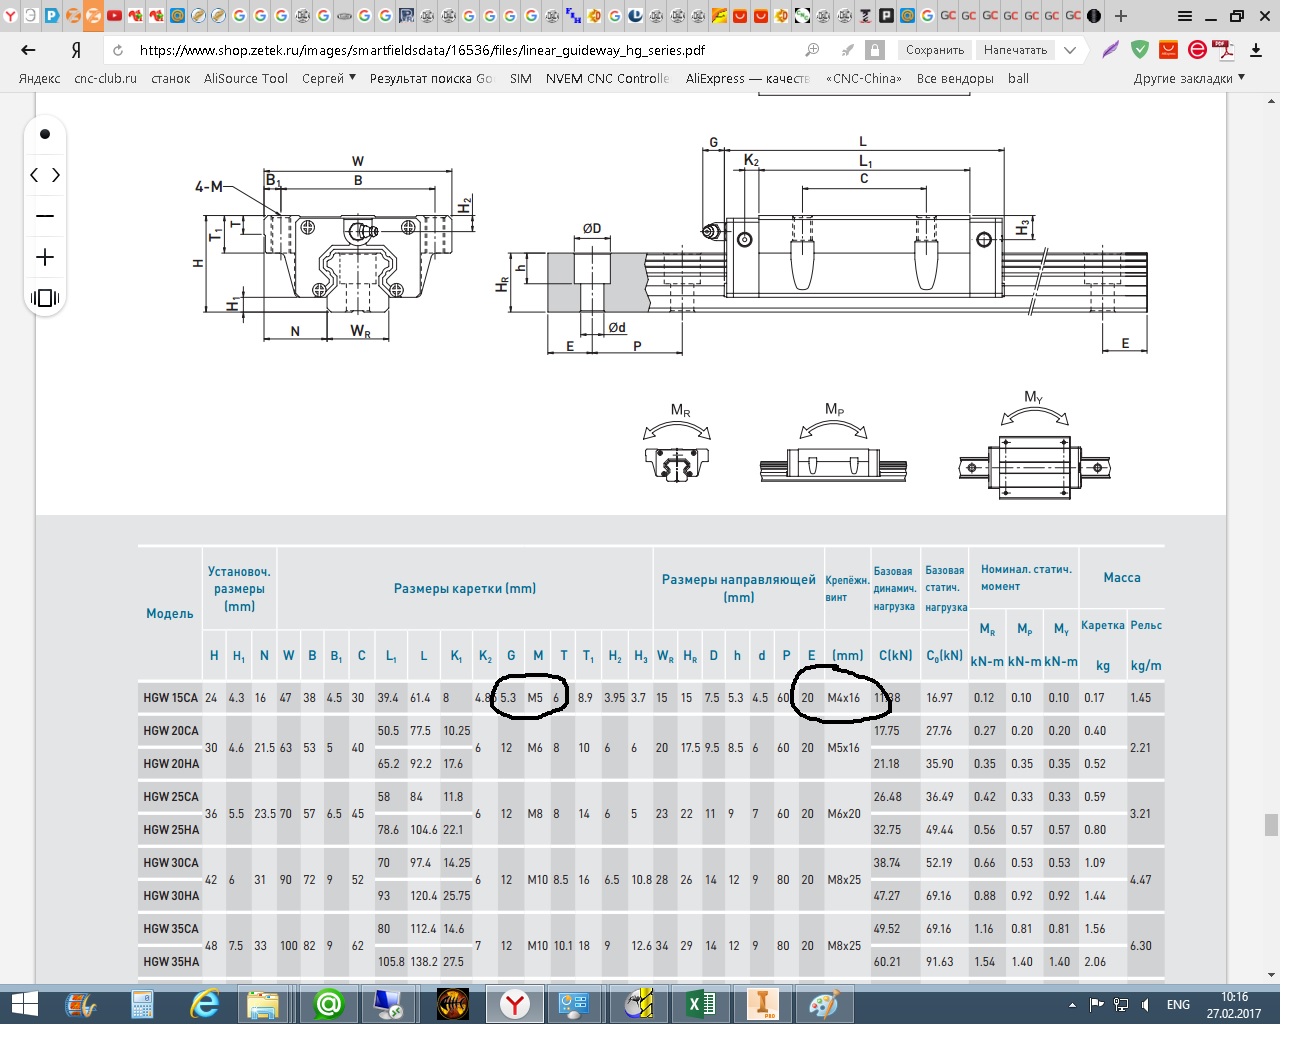Click the PDF extension icon in toolbar
This screenshot has width=1292, height=1060.
pyautogui.click(x=1224, y=50)
